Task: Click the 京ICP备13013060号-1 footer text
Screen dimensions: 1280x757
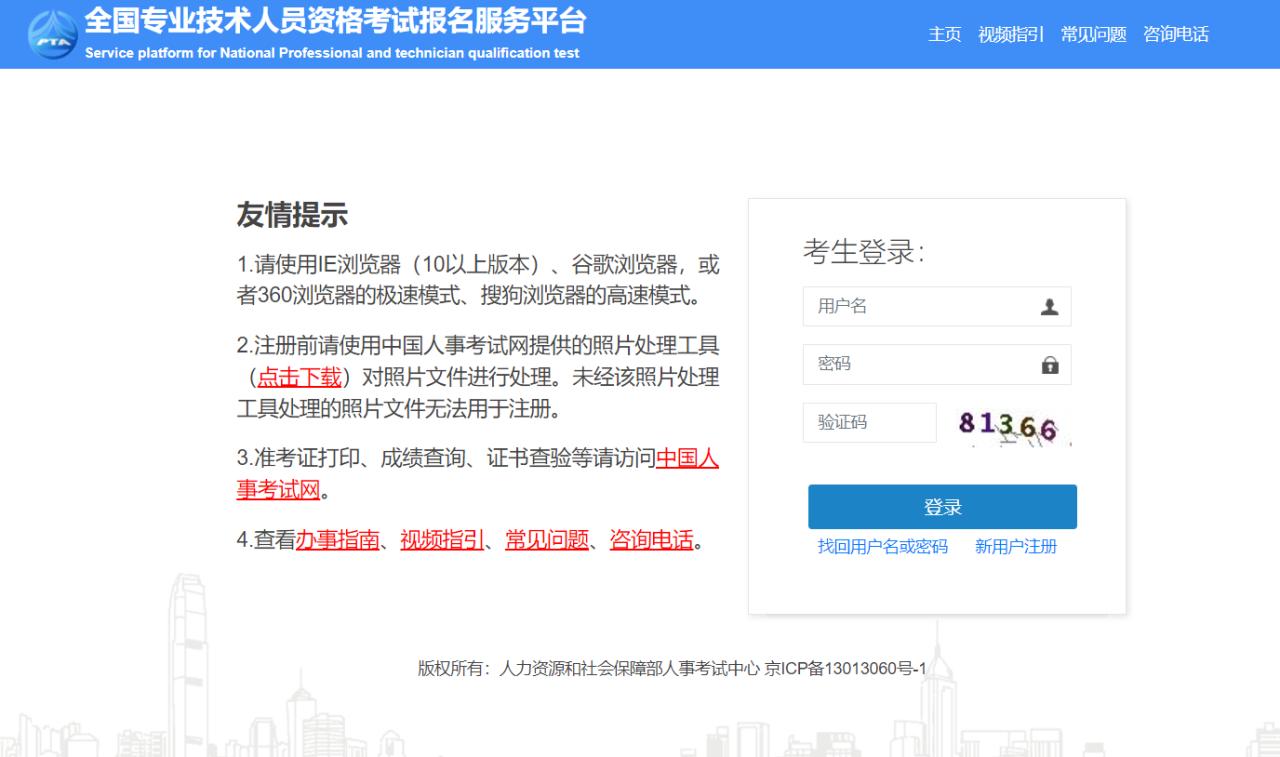Action: coord(846,669)
